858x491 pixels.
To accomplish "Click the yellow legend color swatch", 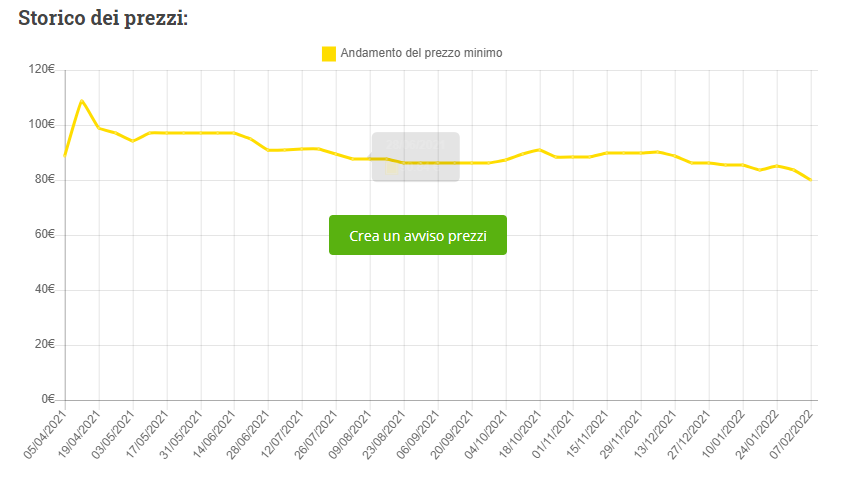I will click(328, 53).
